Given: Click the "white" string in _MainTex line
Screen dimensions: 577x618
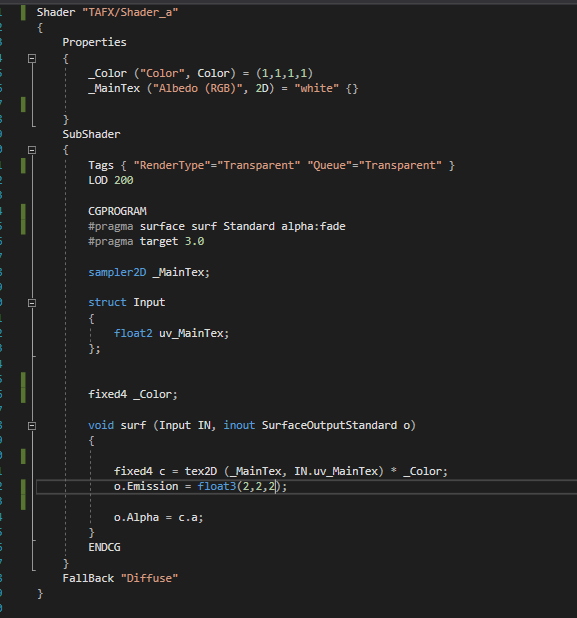Looking at the screenshot, I should [x=316, y=88].
